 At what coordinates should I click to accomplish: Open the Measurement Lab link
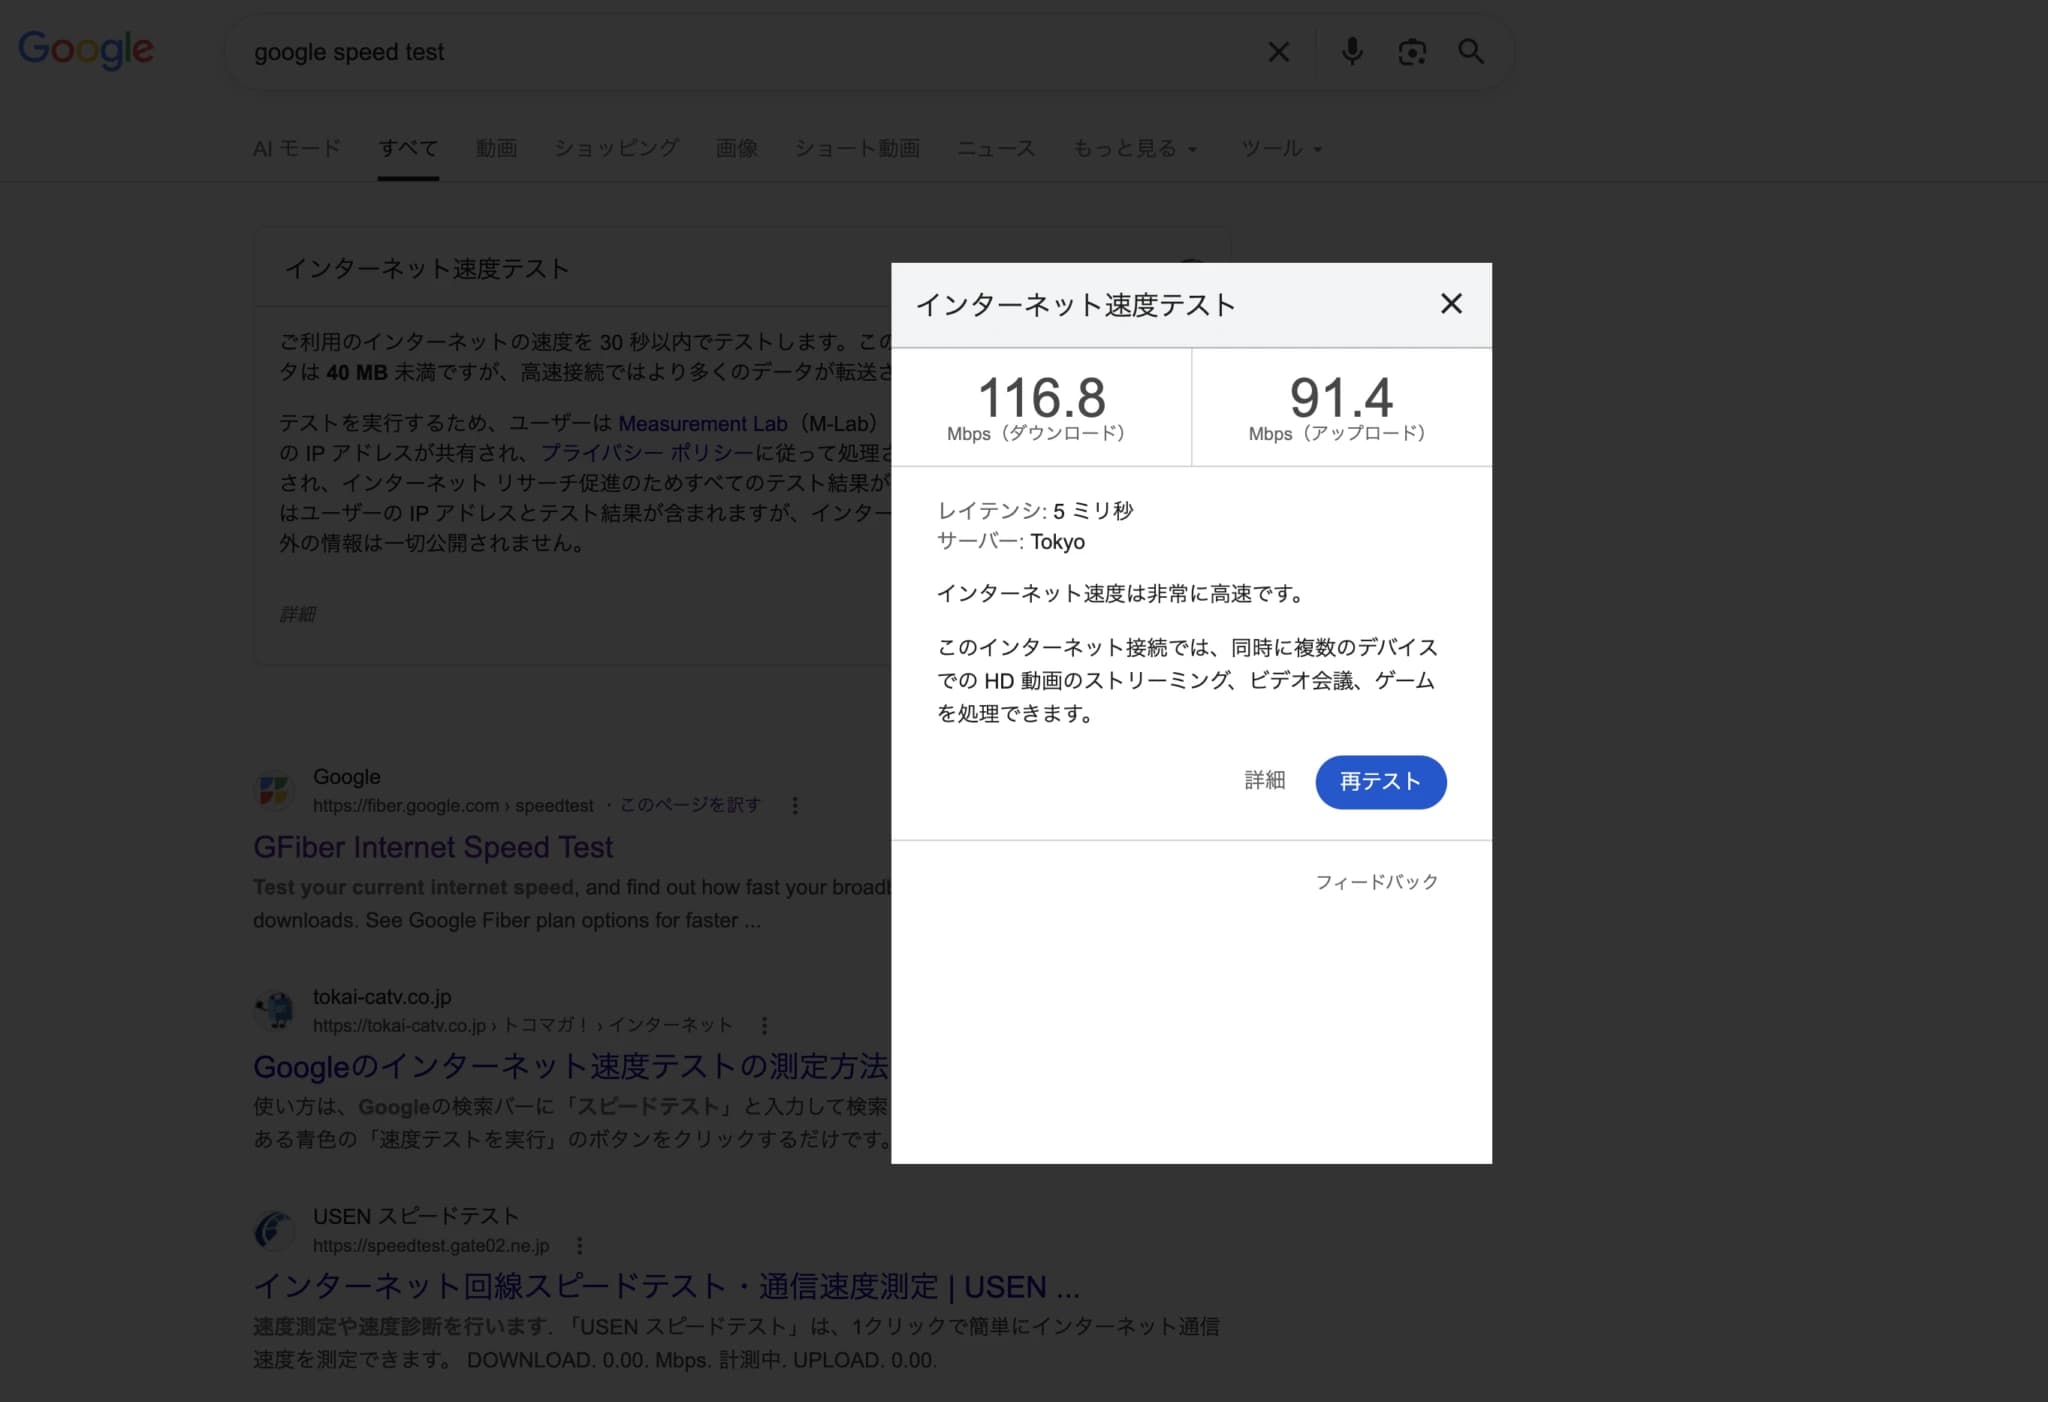point(703,424)
